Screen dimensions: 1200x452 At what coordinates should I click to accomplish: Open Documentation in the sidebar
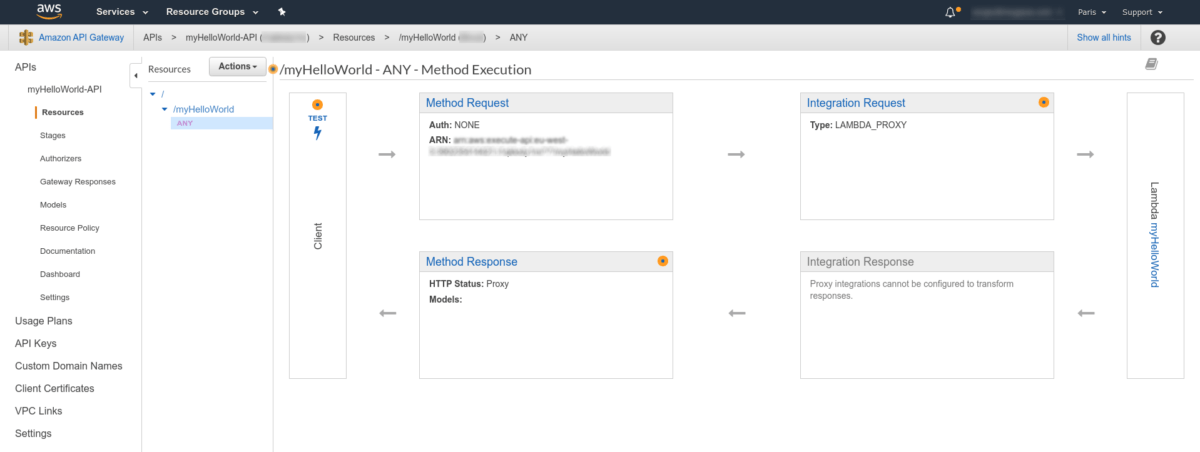pyautogui.click(x=68, y=251)
